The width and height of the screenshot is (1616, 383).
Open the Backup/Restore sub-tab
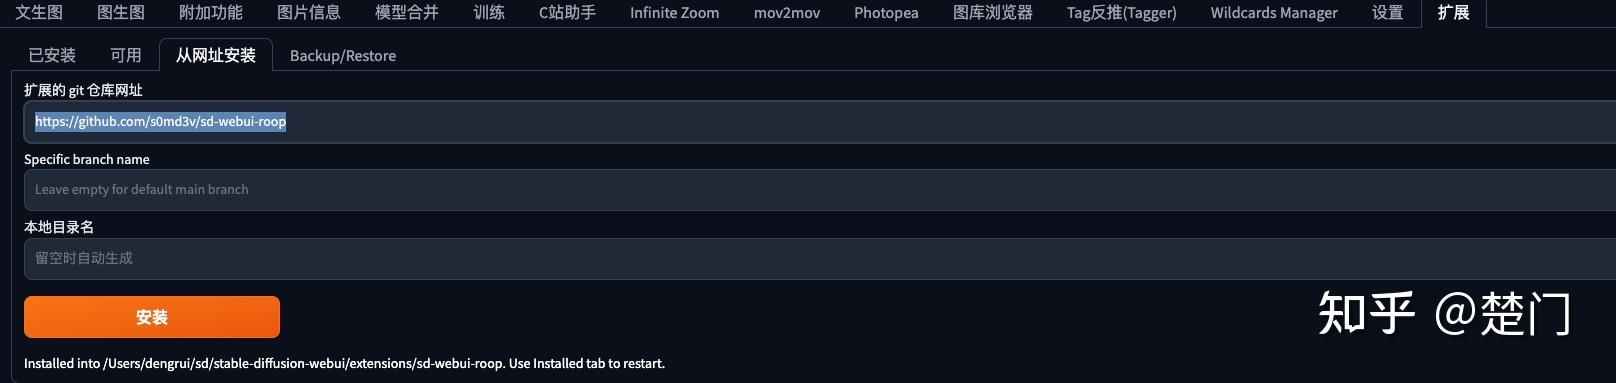coord(343,55)
